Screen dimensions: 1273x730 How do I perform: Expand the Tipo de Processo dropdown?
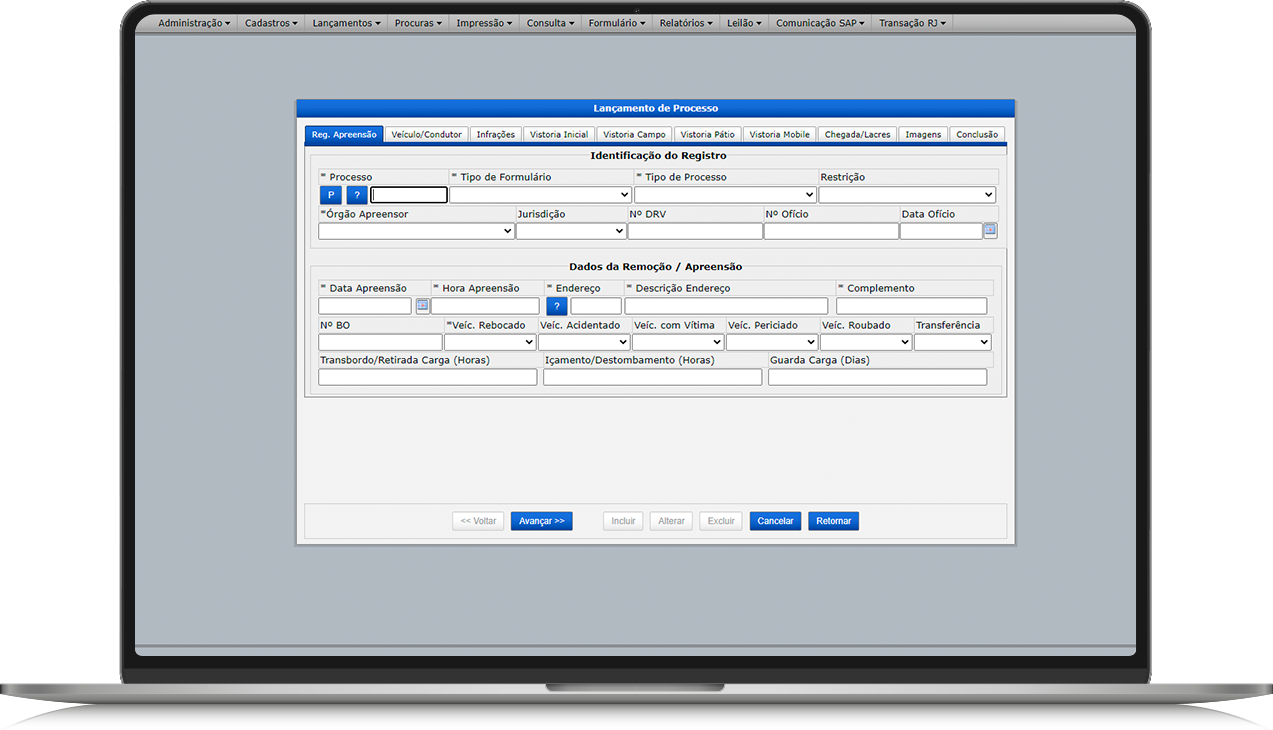(725, 195)
